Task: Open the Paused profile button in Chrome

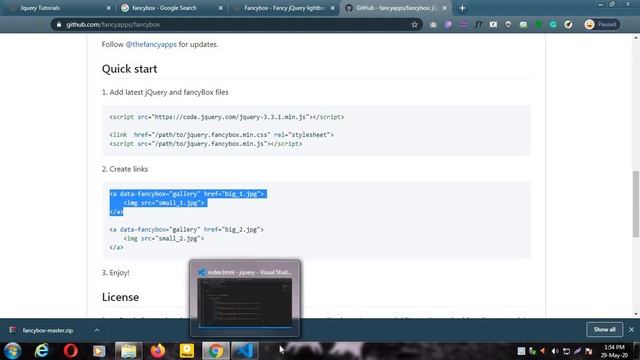Action: pyautogui.click(x=601, y=24)
